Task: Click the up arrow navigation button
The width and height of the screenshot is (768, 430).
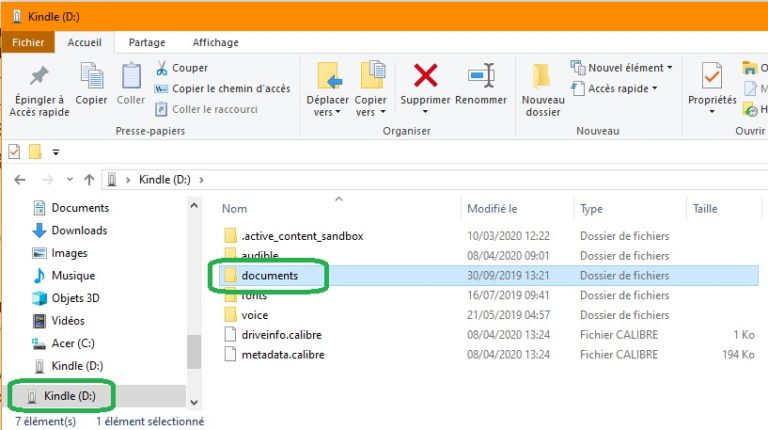Action: click(x=89, y=180)
